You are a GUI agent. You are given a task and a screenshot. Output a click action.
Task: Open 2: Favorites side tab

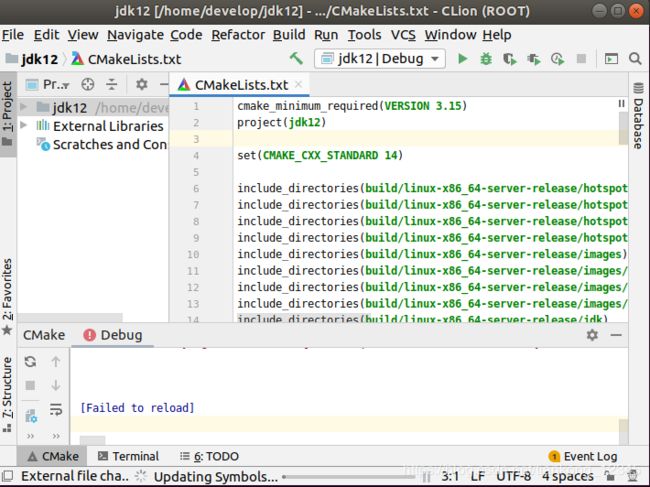tap(8, 296)
